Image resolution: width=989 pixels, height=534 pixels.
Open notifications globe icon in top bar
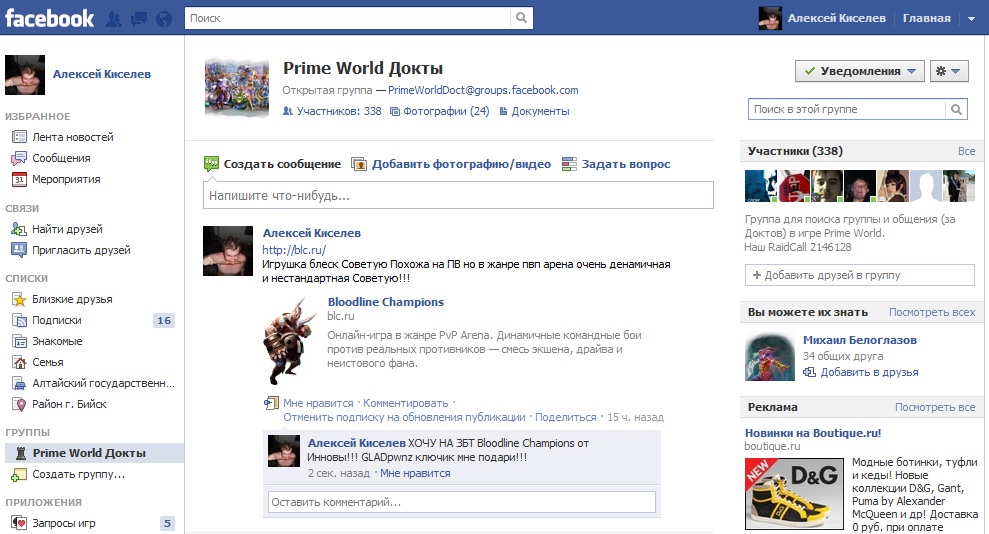tap(164, 18)
